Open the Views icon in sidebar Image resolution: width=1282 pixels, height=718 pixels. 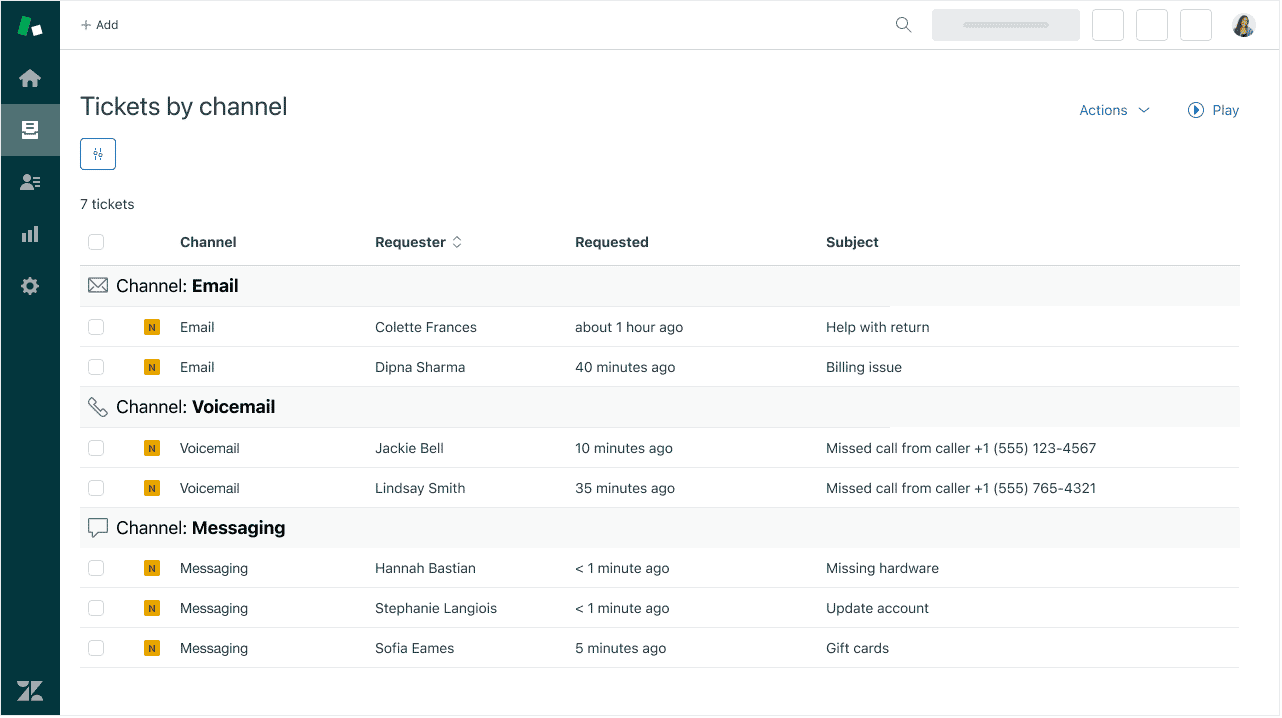point(30,130)
